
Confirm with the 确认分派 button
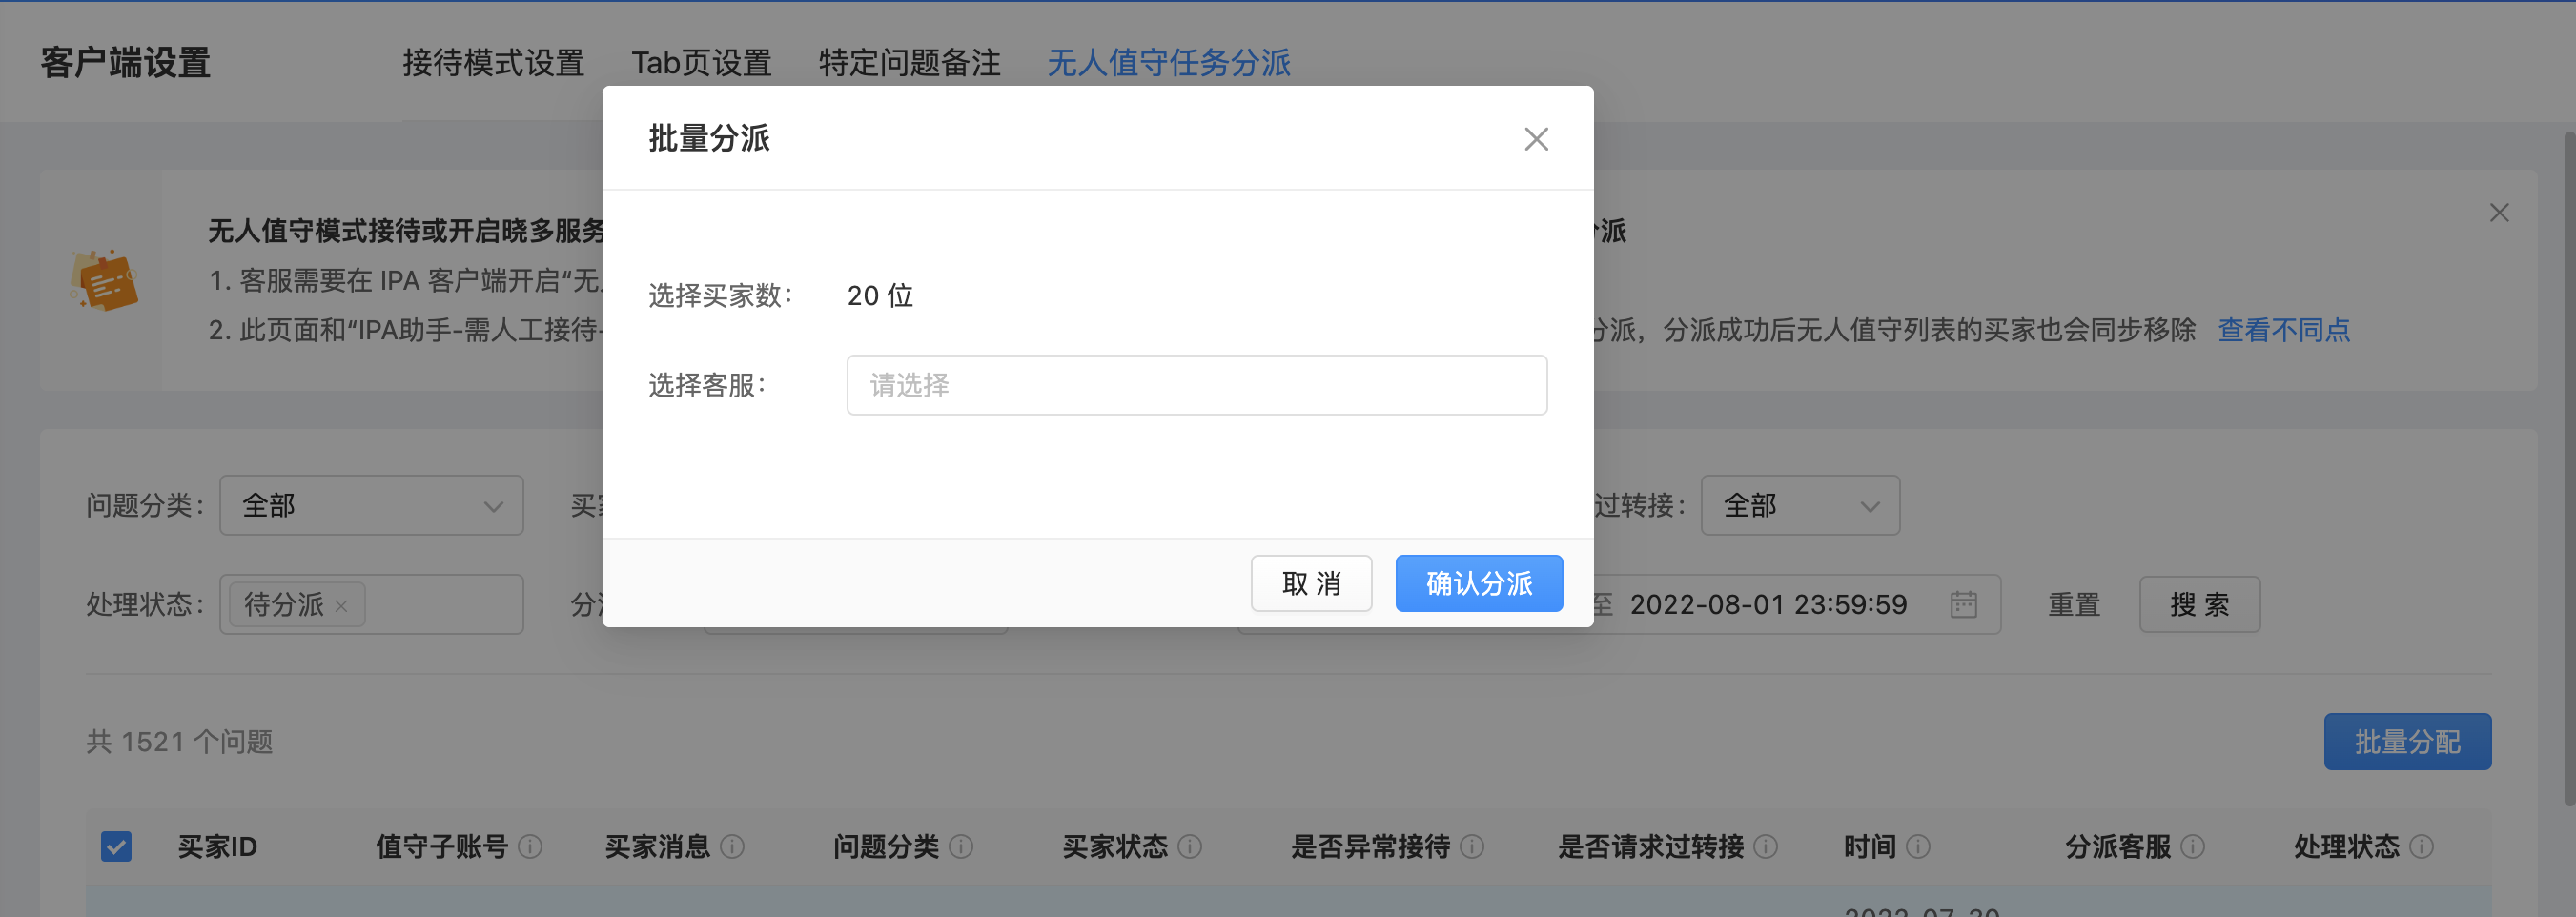point(1479,583)
